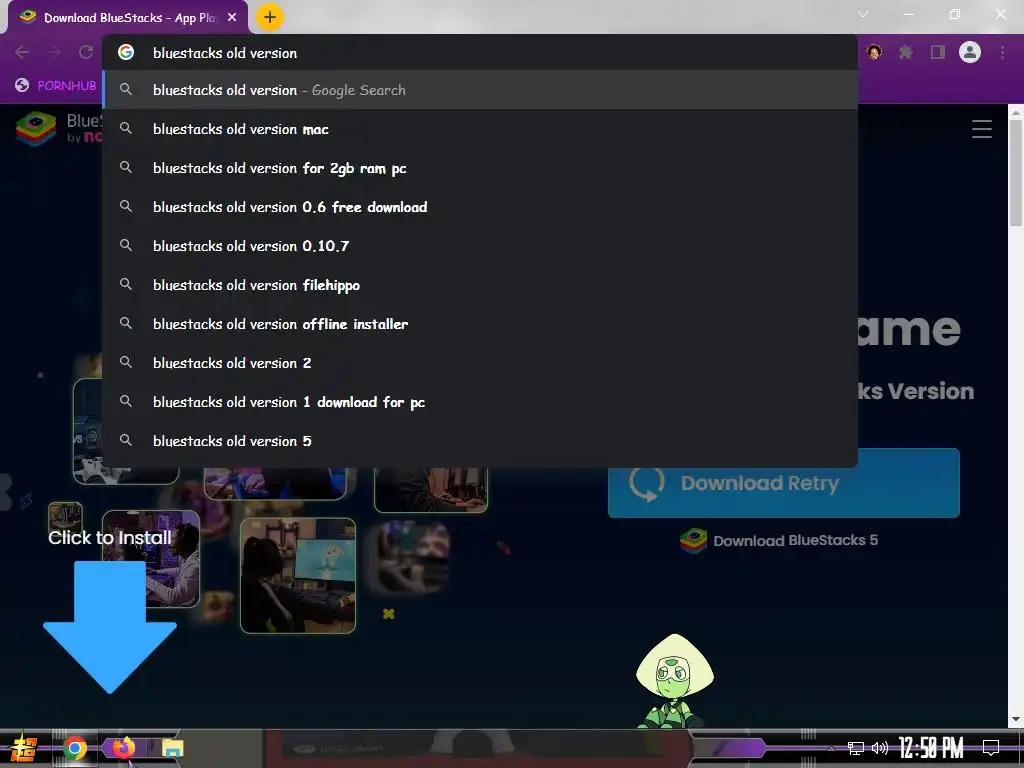Open the notification center icon
The width and height of the screenshot is (1024, 768).
[x=991, y=748]
